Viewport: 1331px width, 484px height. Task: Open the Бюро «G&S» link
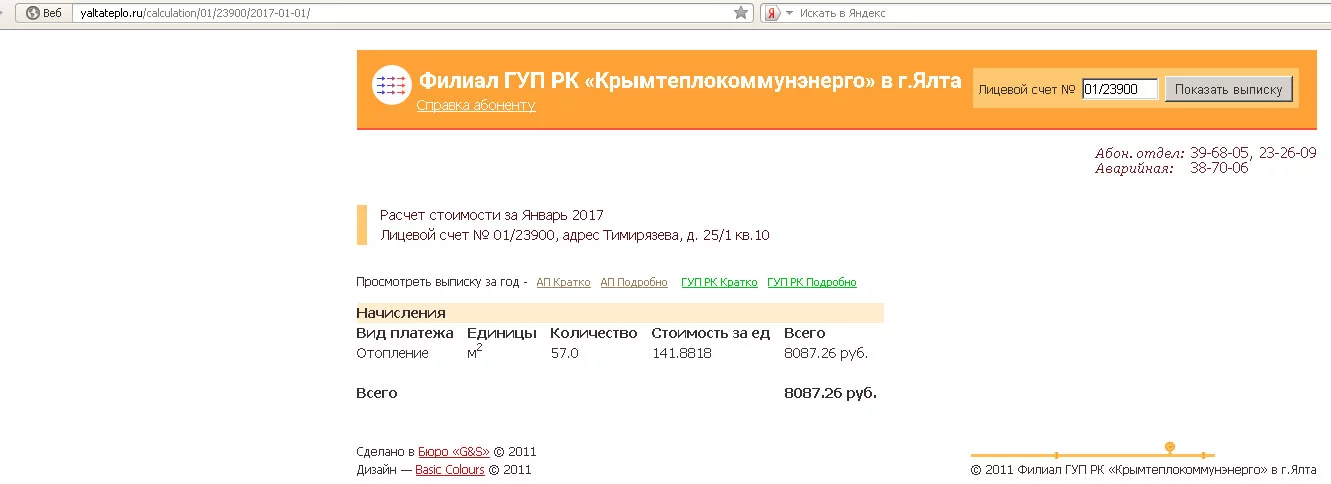coord(453,452)
